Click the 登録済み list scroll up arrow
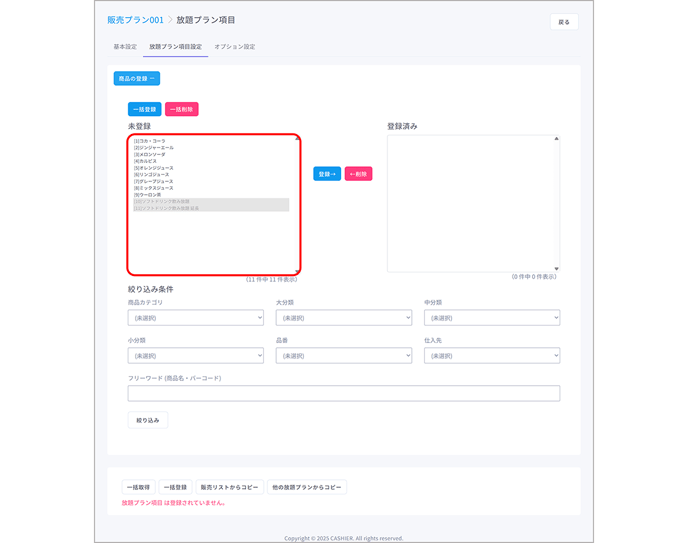 (x=556, y=139)
